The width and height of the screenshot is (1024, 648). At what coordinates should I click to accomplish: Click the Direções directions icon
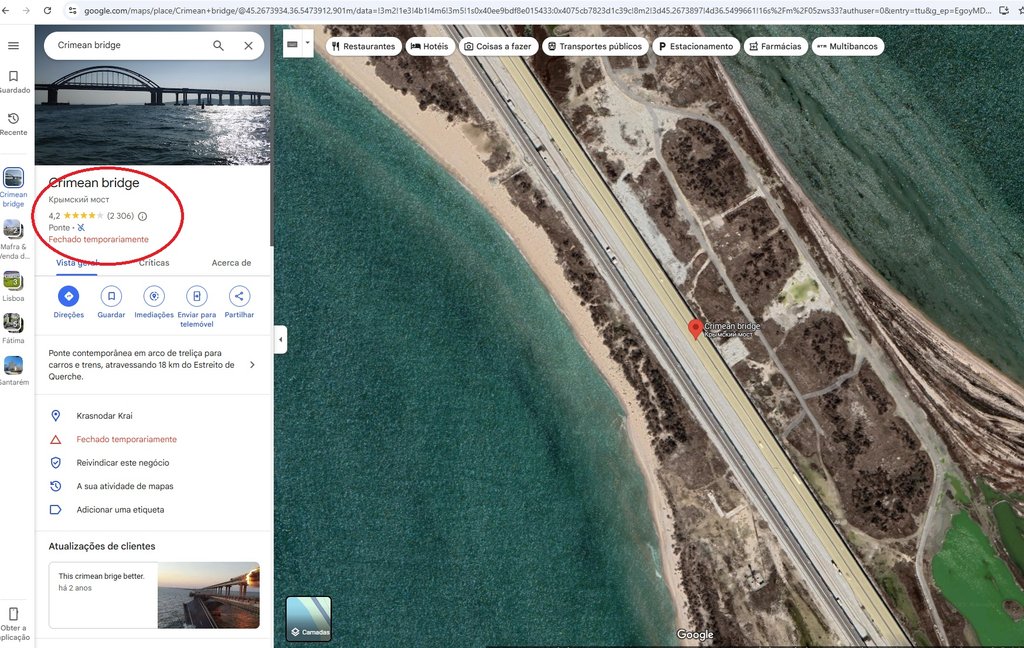69,297
